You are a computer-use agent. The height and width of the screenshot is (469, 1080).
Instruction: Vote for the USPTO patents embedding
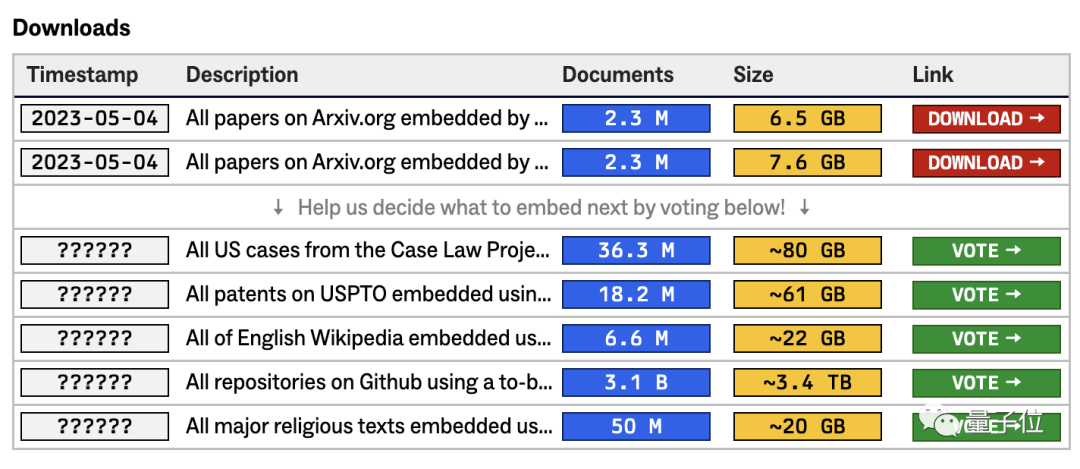986,295
